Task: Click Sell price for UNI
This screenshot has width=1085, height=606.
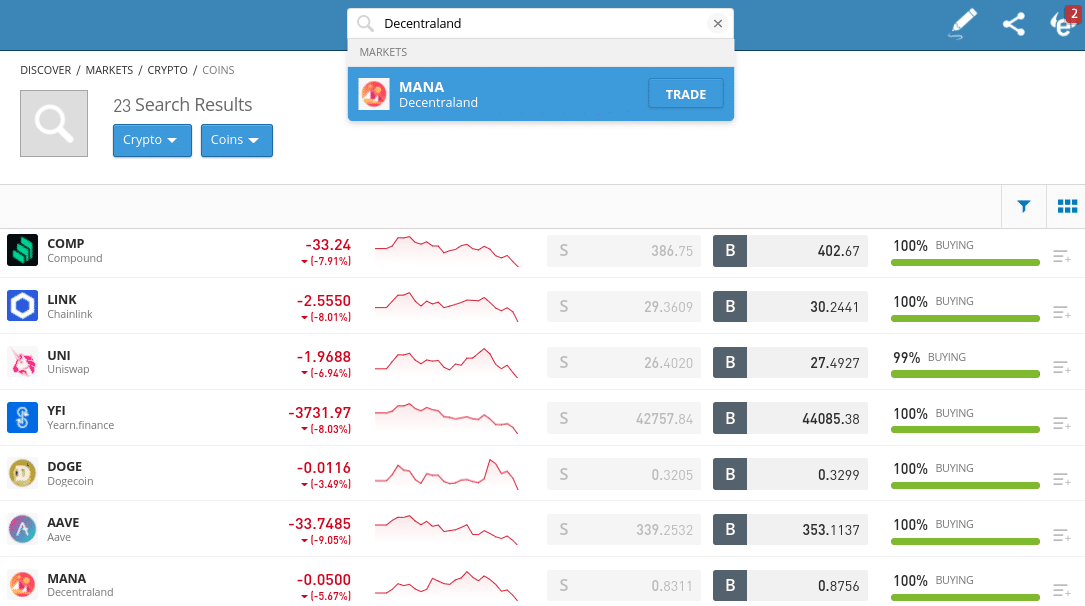Action: (623, 362)
